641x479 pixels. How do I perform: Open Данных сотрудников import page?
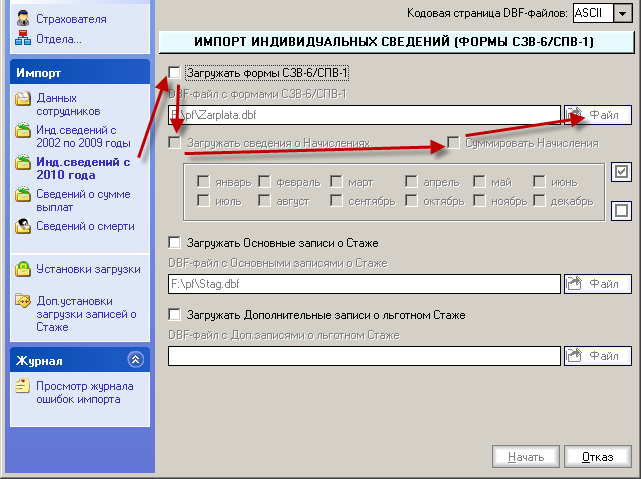click(x=68, y=104)
